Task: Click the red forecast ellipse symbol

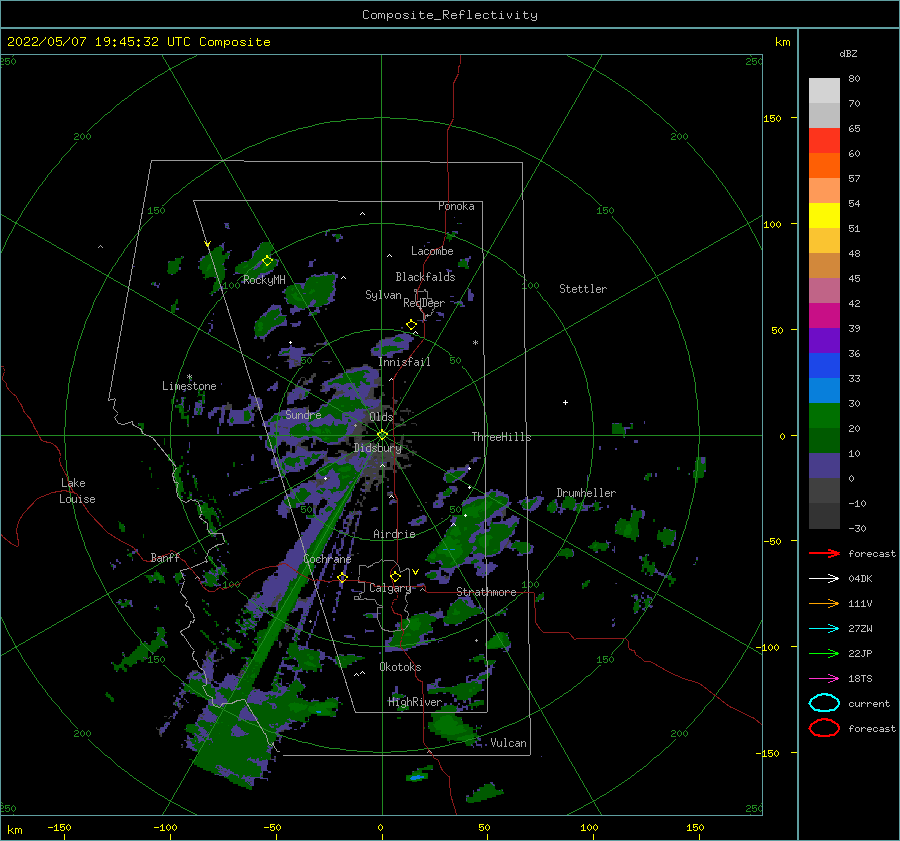Action: point(824,728)
